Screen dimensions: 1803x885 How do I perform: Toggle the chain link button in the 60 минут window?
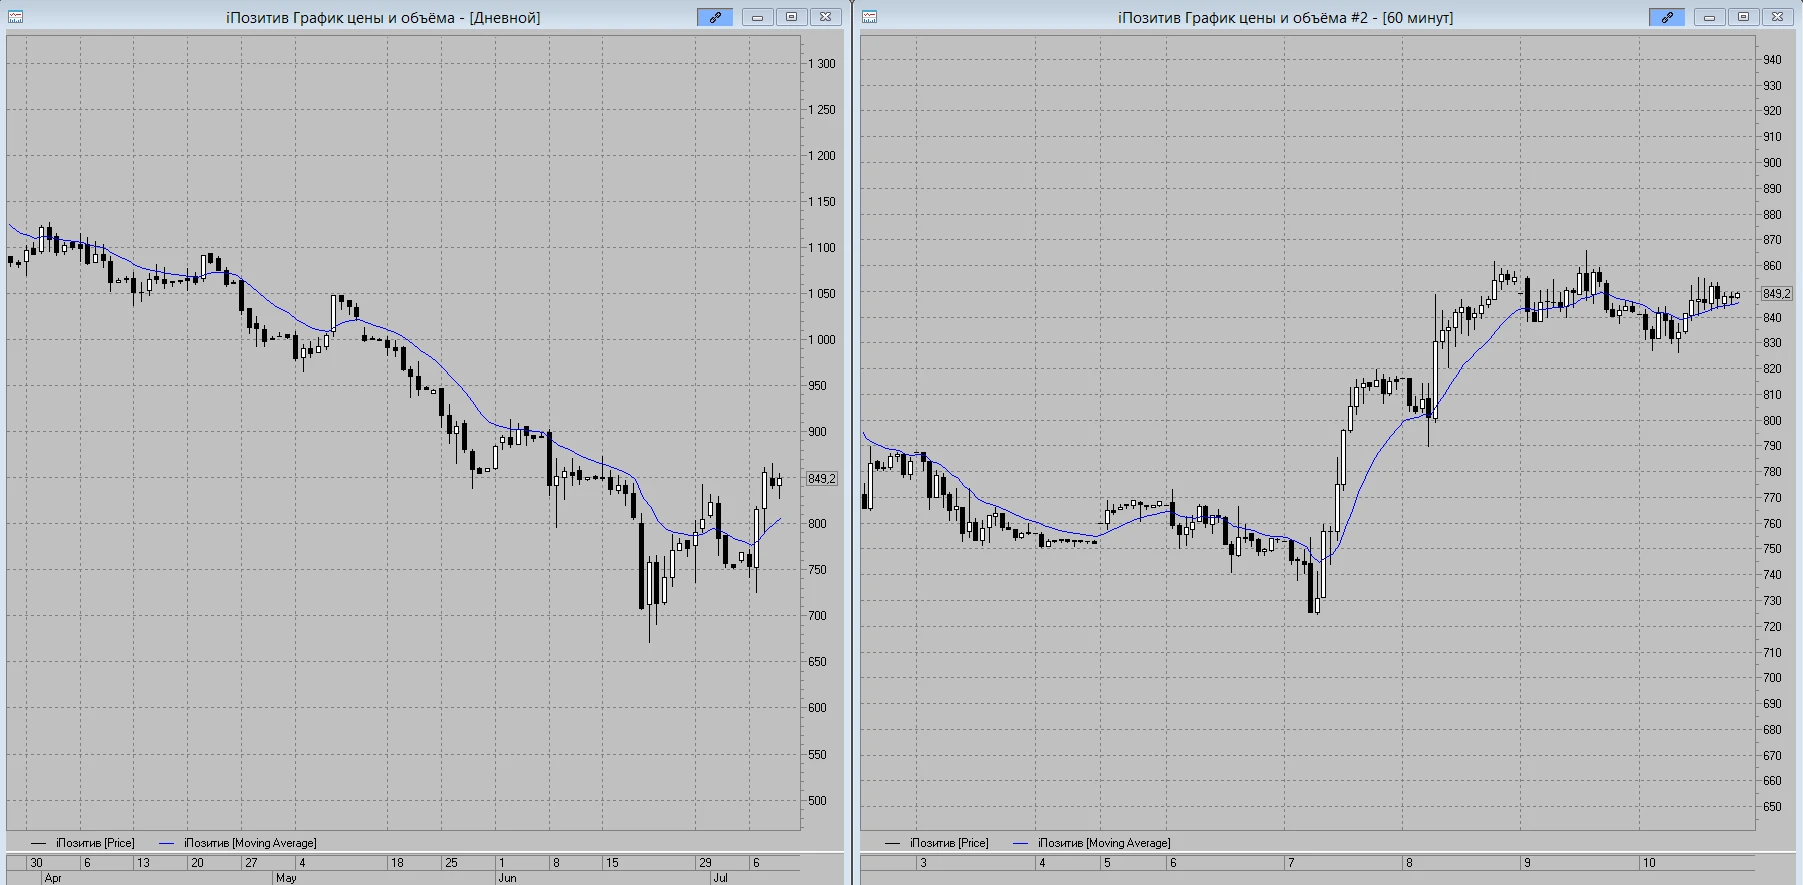coord(1667,17)
